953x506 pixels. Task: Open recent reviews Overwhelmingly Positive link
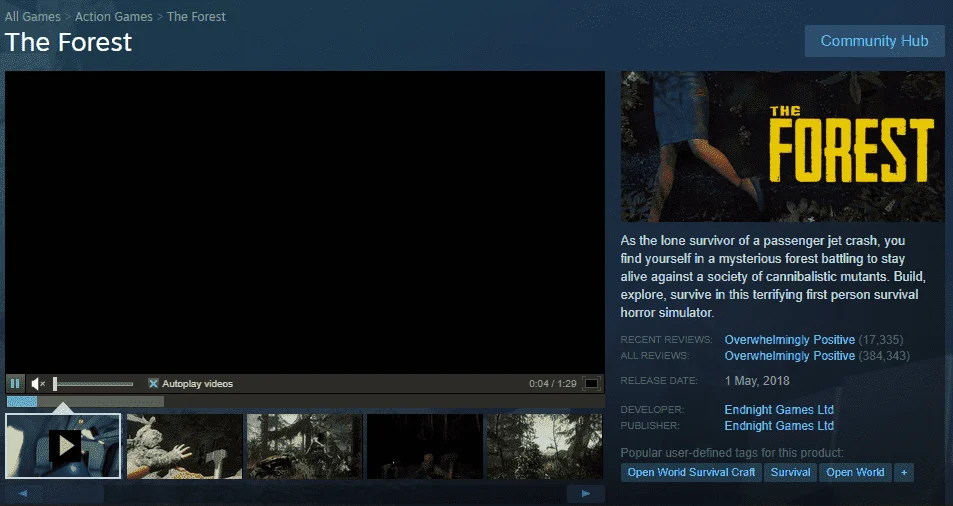(x=790, y=340)
